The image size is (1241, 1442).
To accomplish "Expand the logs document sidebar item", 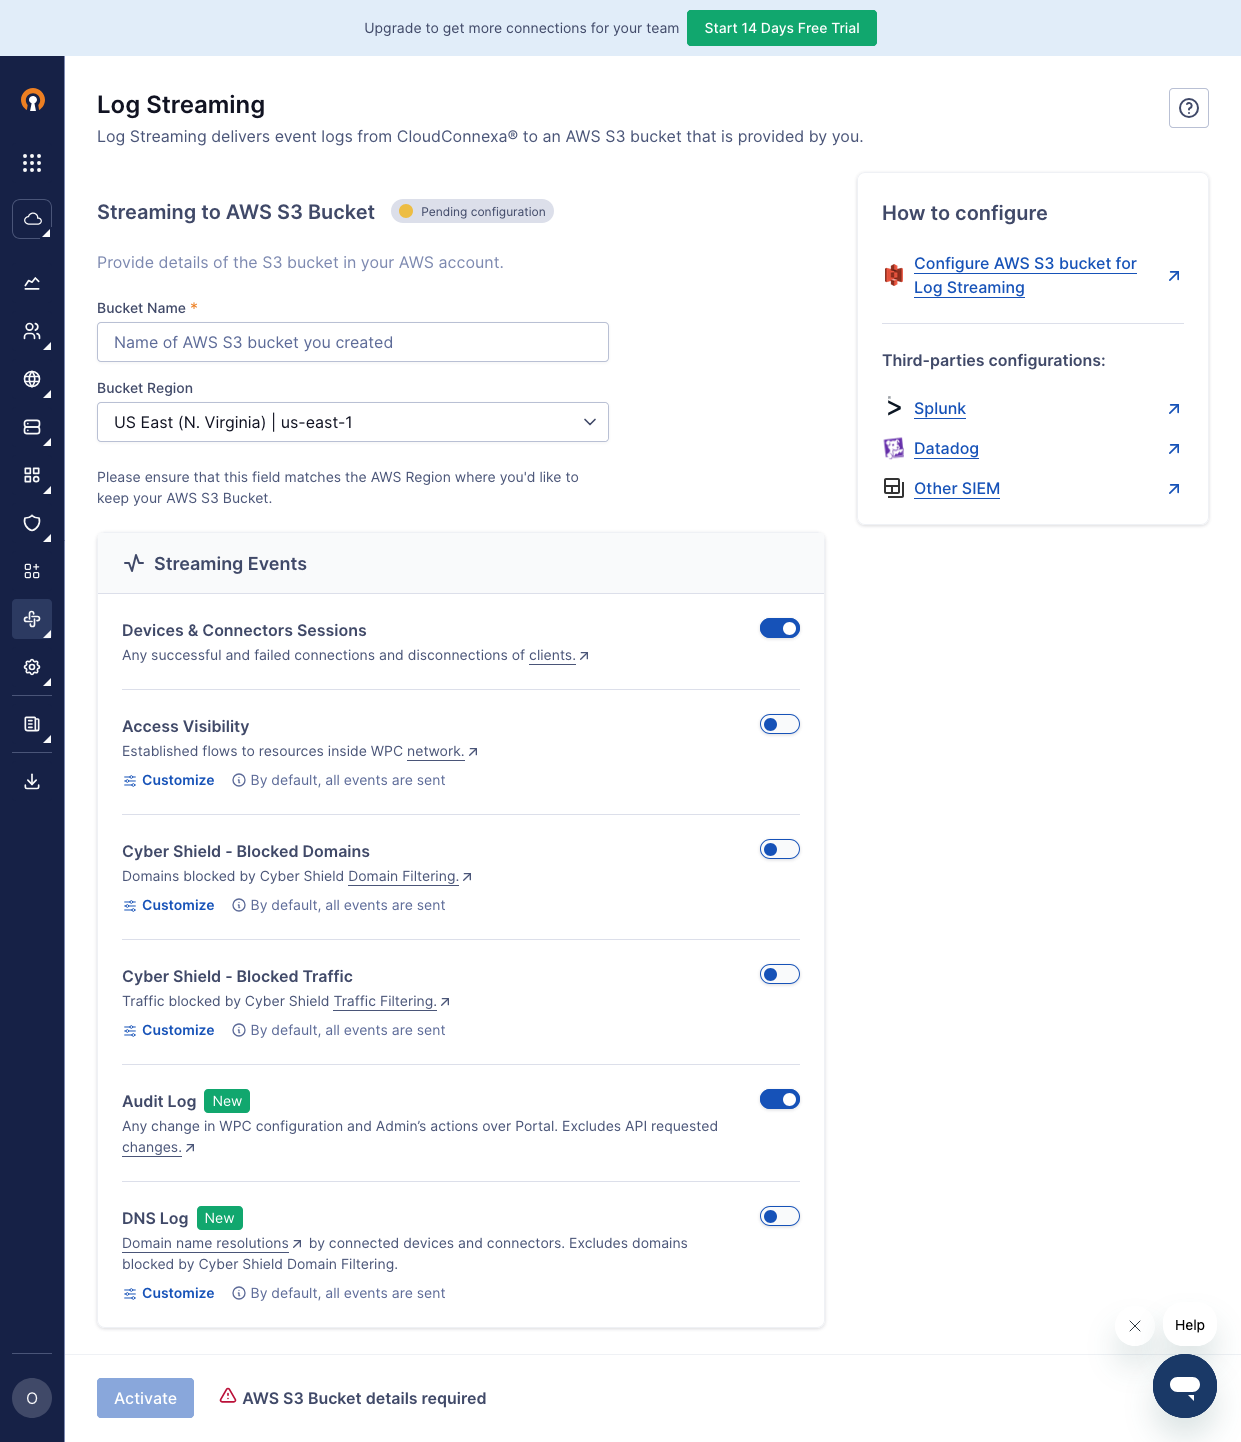I will [x=31, y=724].
